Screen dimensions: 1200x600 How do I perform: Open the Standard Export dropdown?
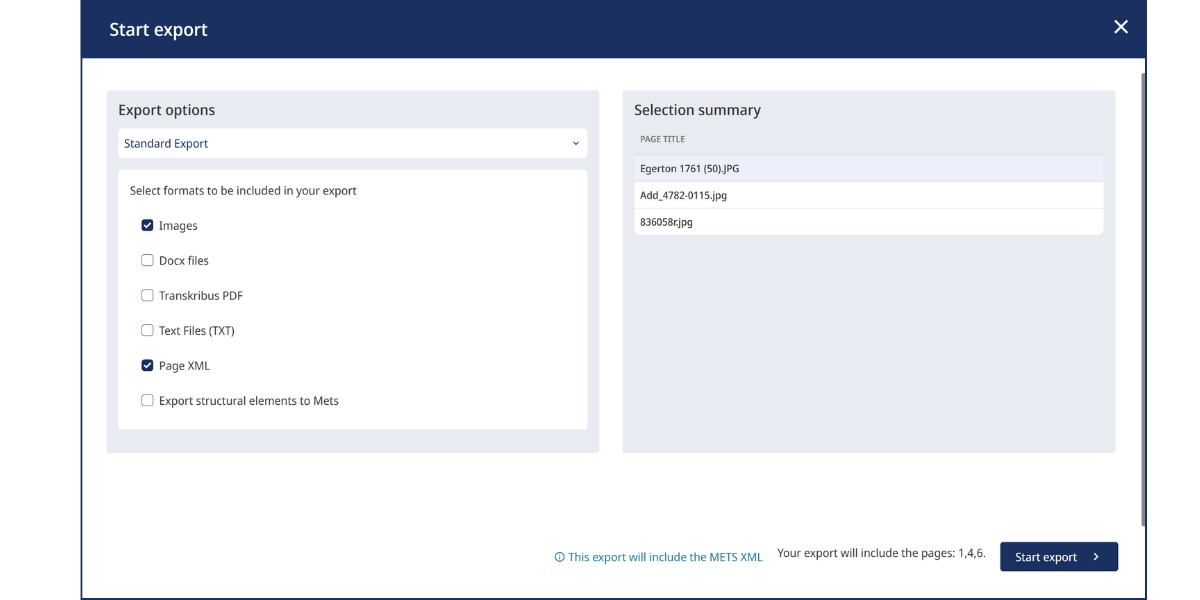pos(352,143)
